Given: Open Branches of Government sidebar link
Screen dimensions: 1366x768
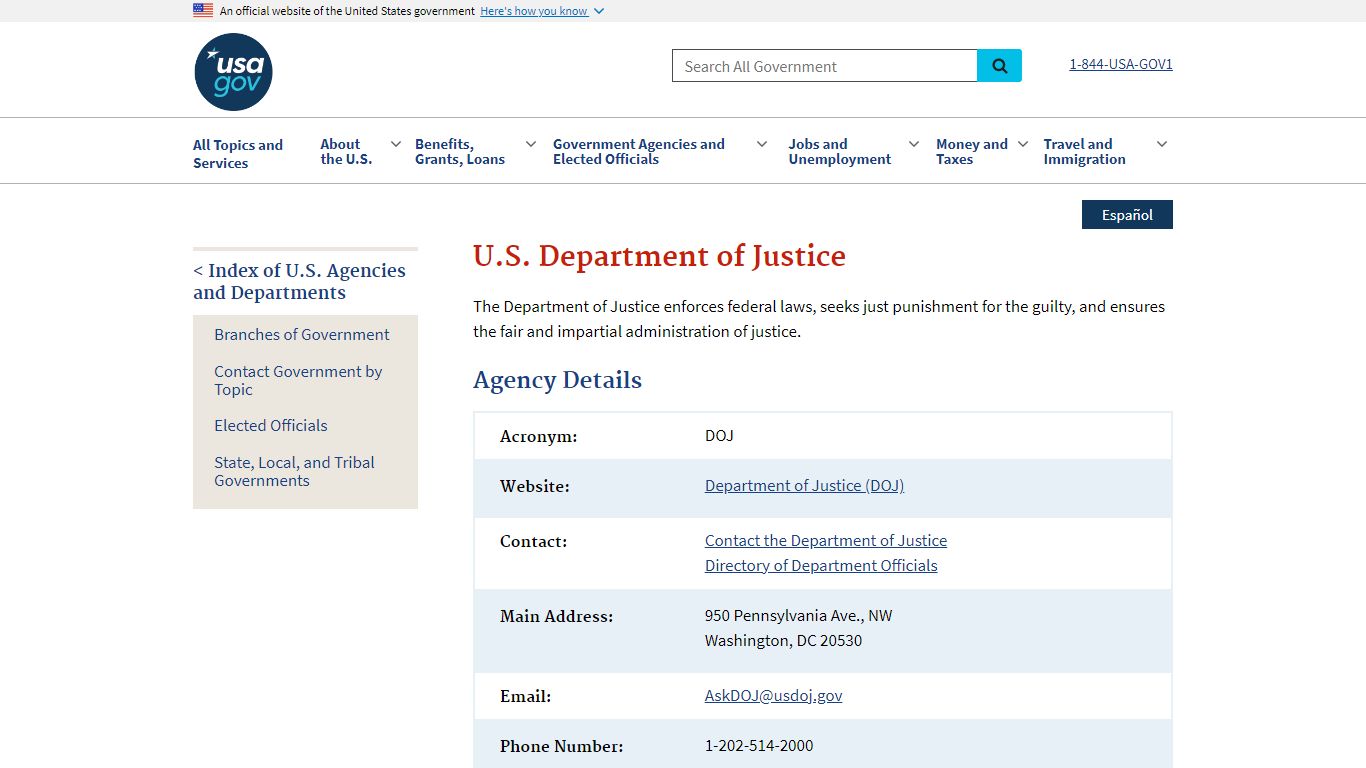Looking at the screenshot, I should tap(302, 335).
